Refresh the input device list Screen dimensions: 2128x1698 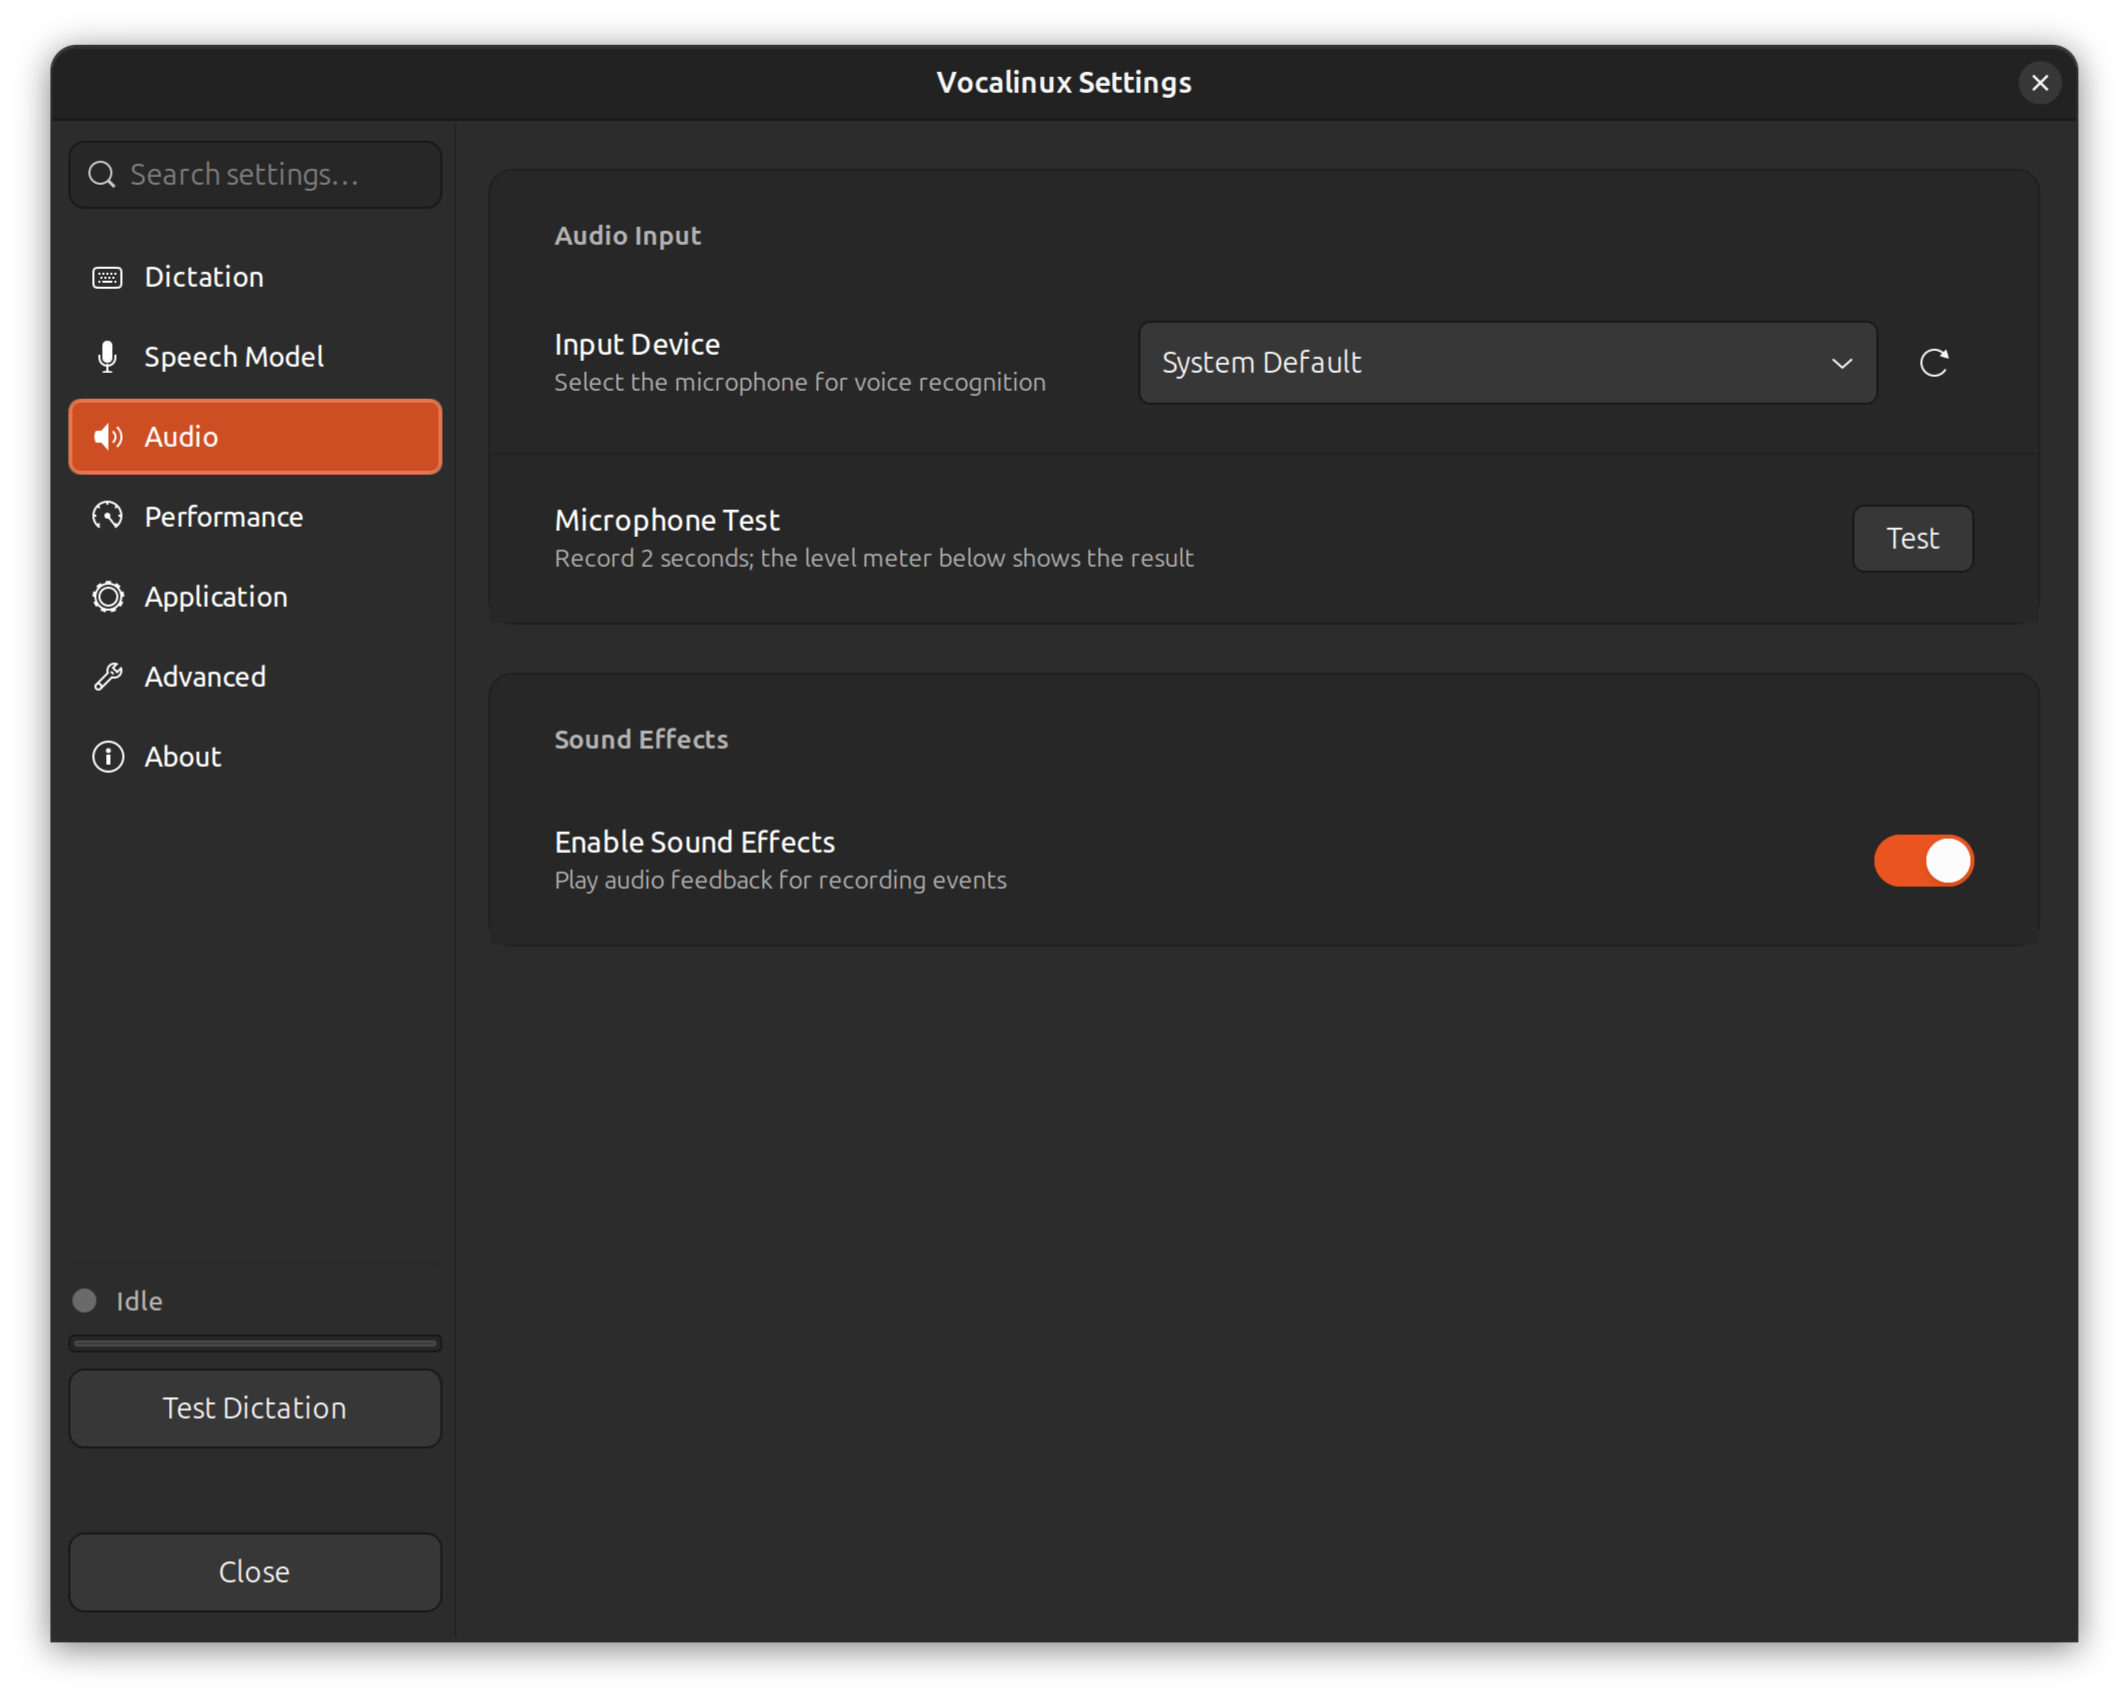pos(1934,363)
